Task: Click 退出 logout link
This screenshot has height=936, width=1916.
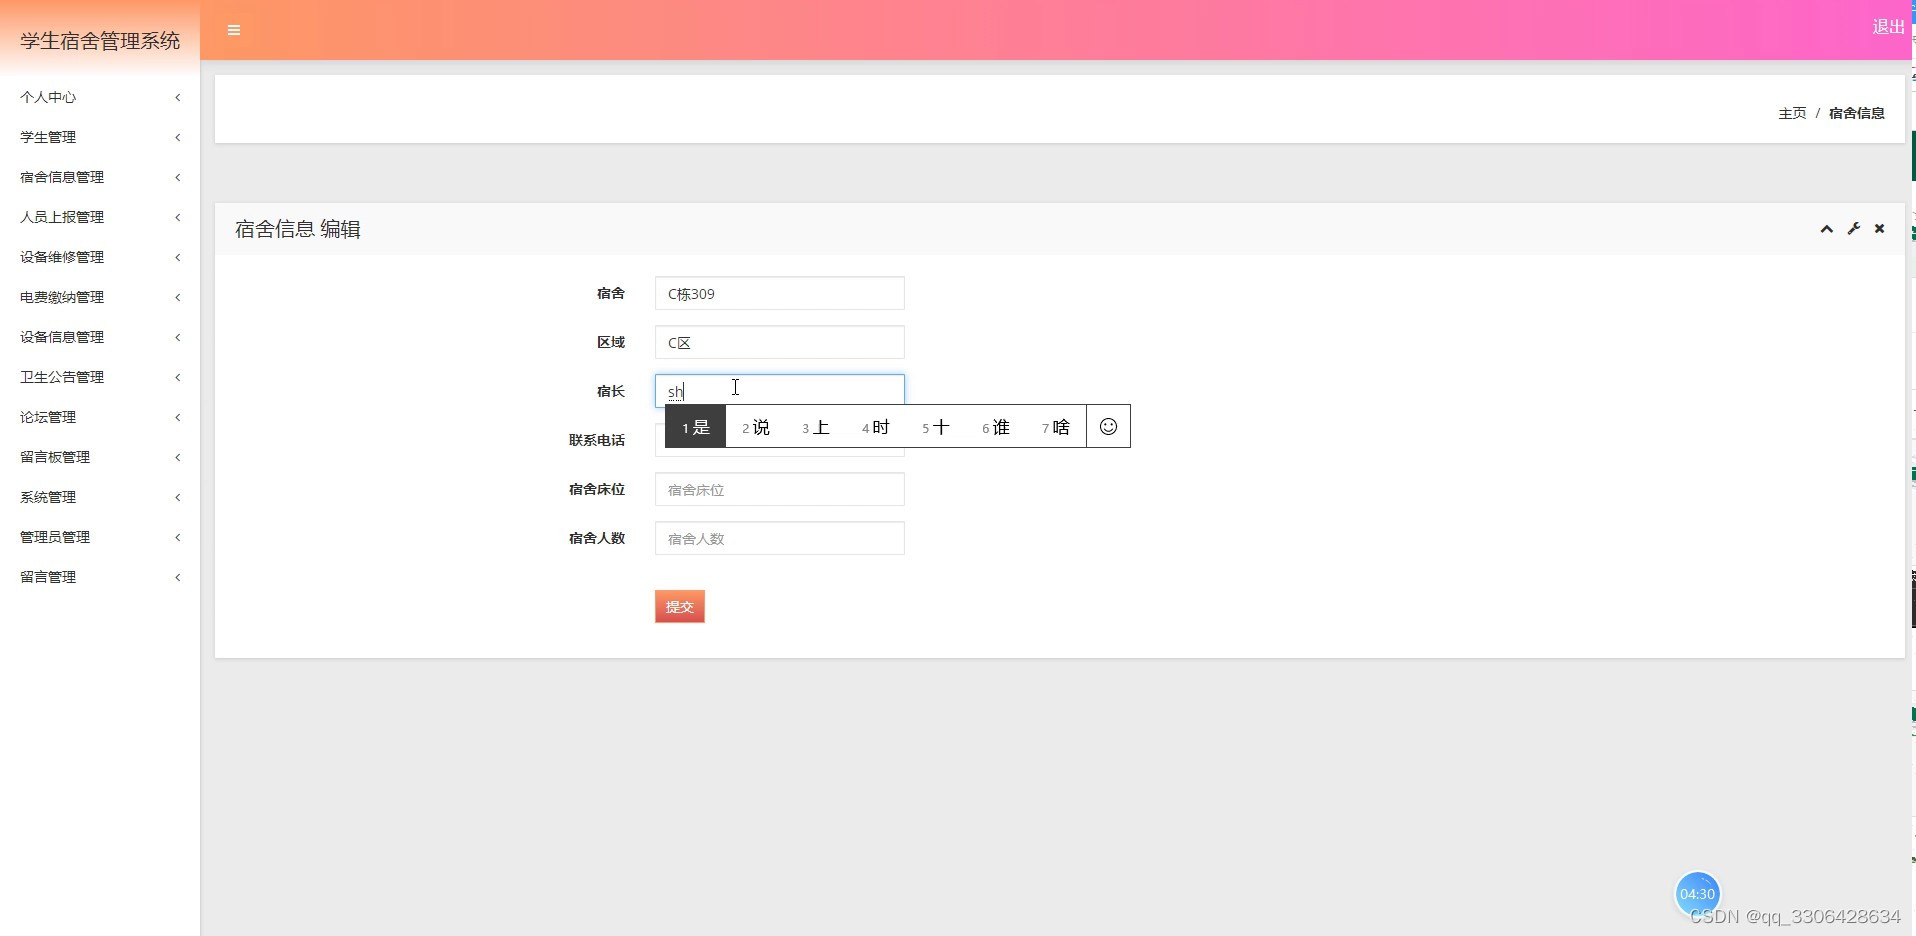Action: pos(1888,27)
